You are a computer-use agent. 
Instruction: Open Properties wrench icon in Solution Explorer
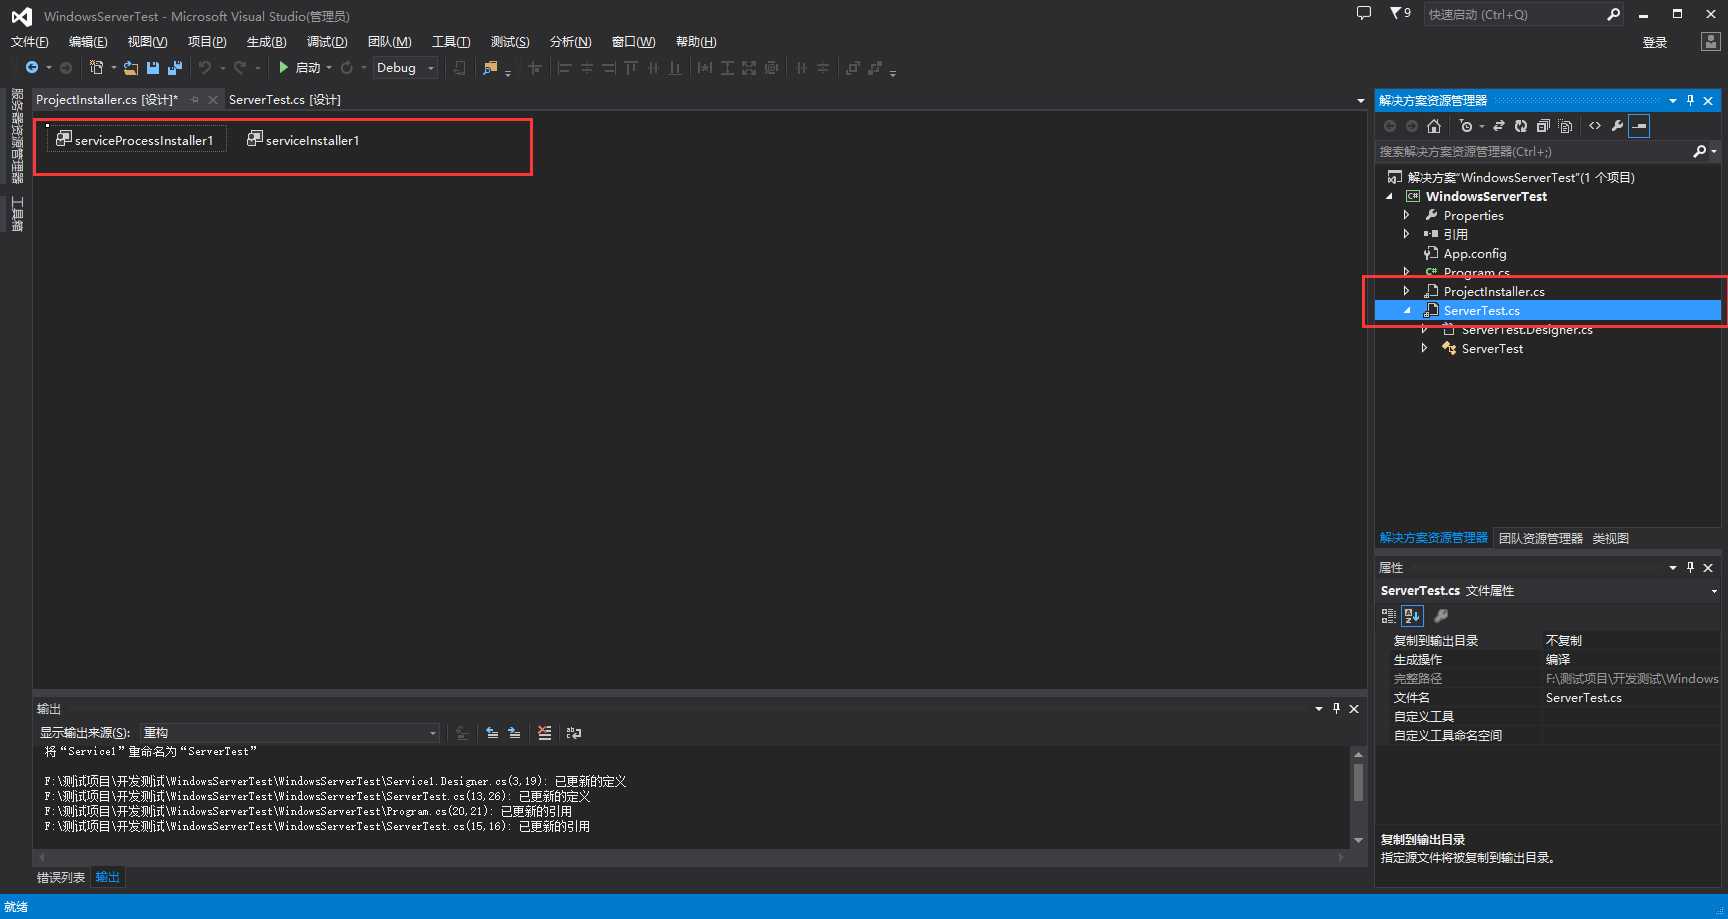1617,126
